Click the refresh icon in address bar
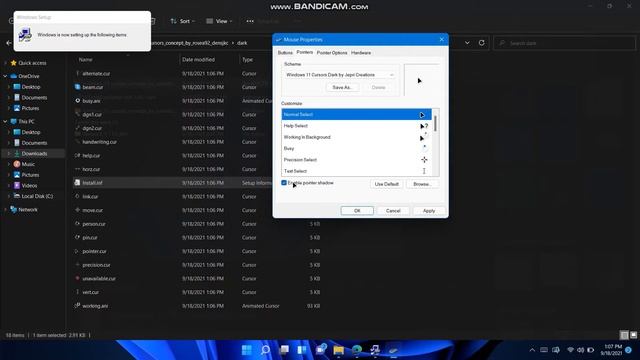640x360 pixels. (482, 43)
